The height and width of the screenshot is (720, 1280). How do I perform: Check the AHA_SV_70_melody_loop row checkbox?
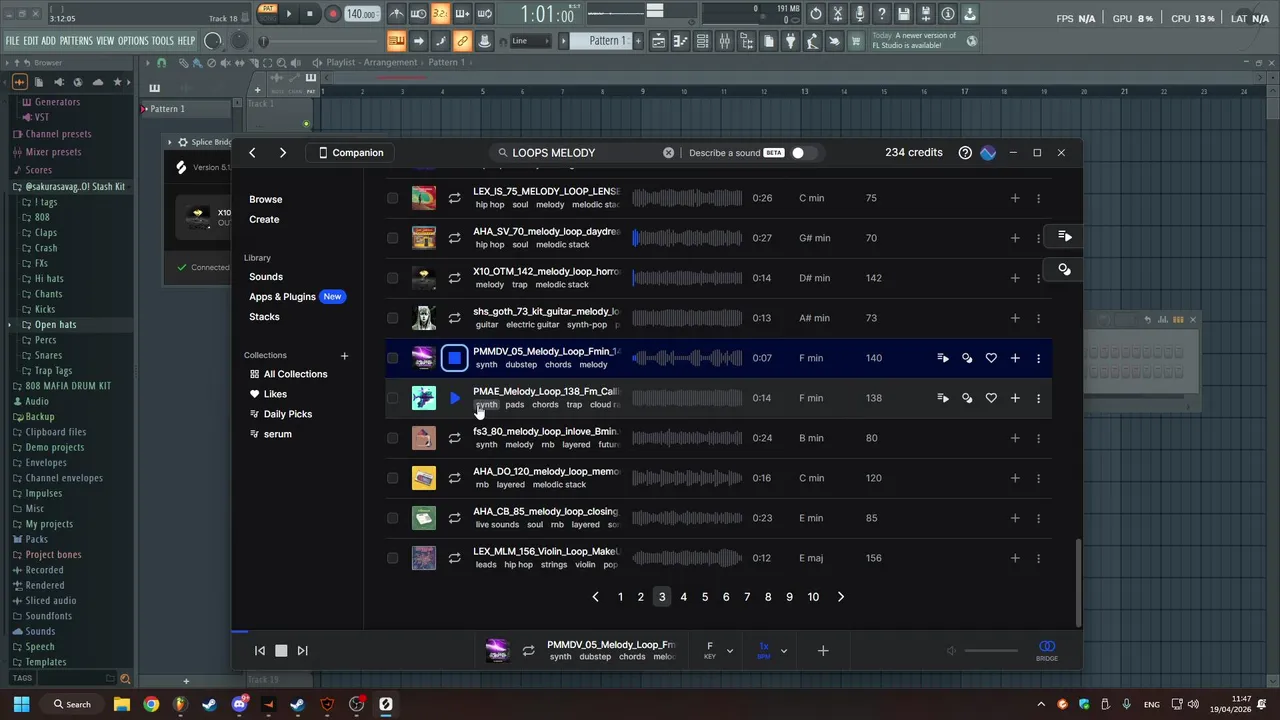coord(393,238)
